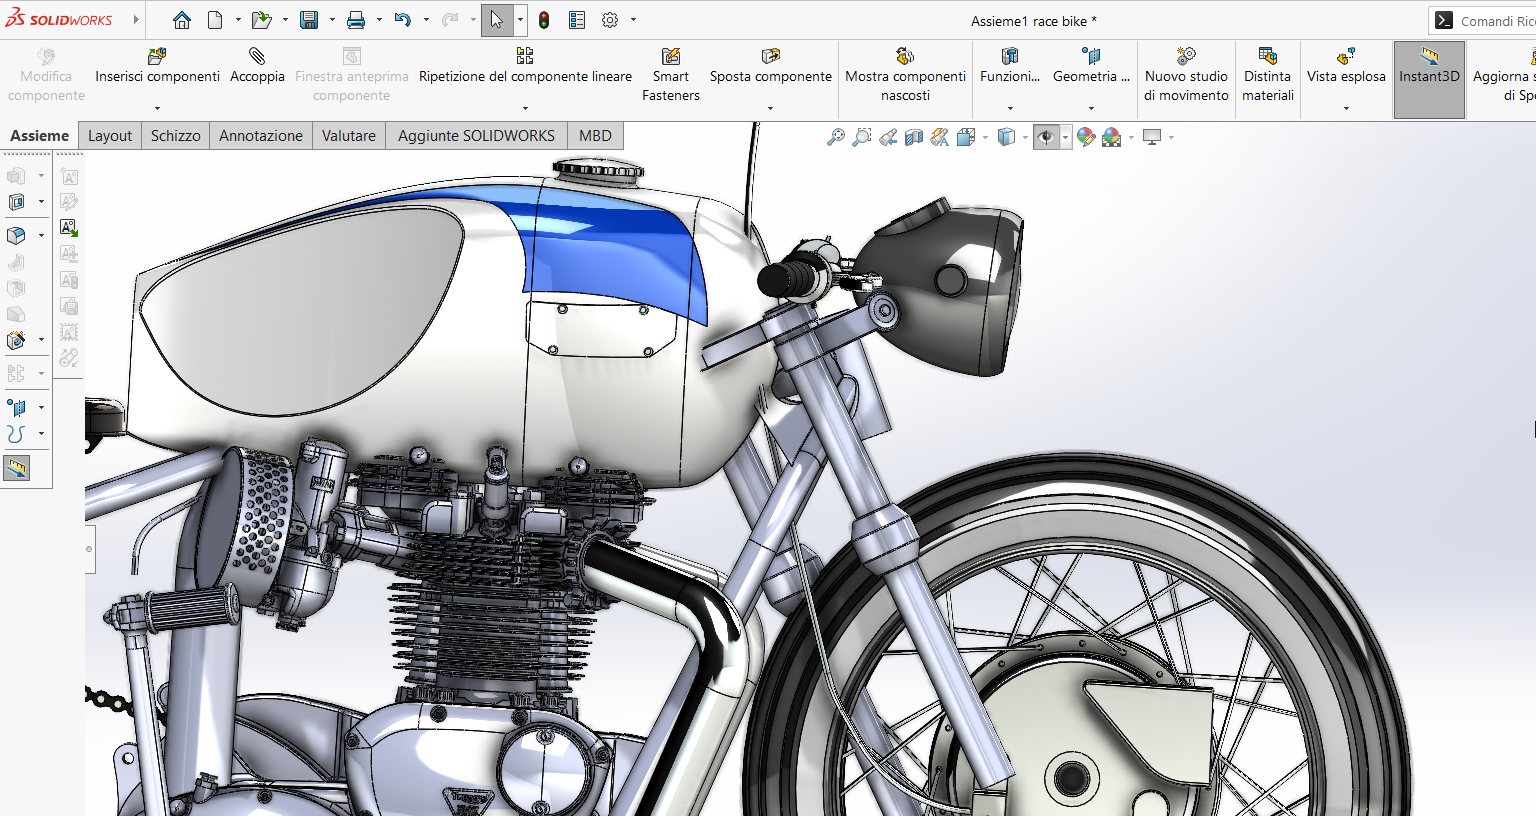Screen dimensions: 1536x816
Task: Switch to the Assieme tab
Action: click(40, 135)
